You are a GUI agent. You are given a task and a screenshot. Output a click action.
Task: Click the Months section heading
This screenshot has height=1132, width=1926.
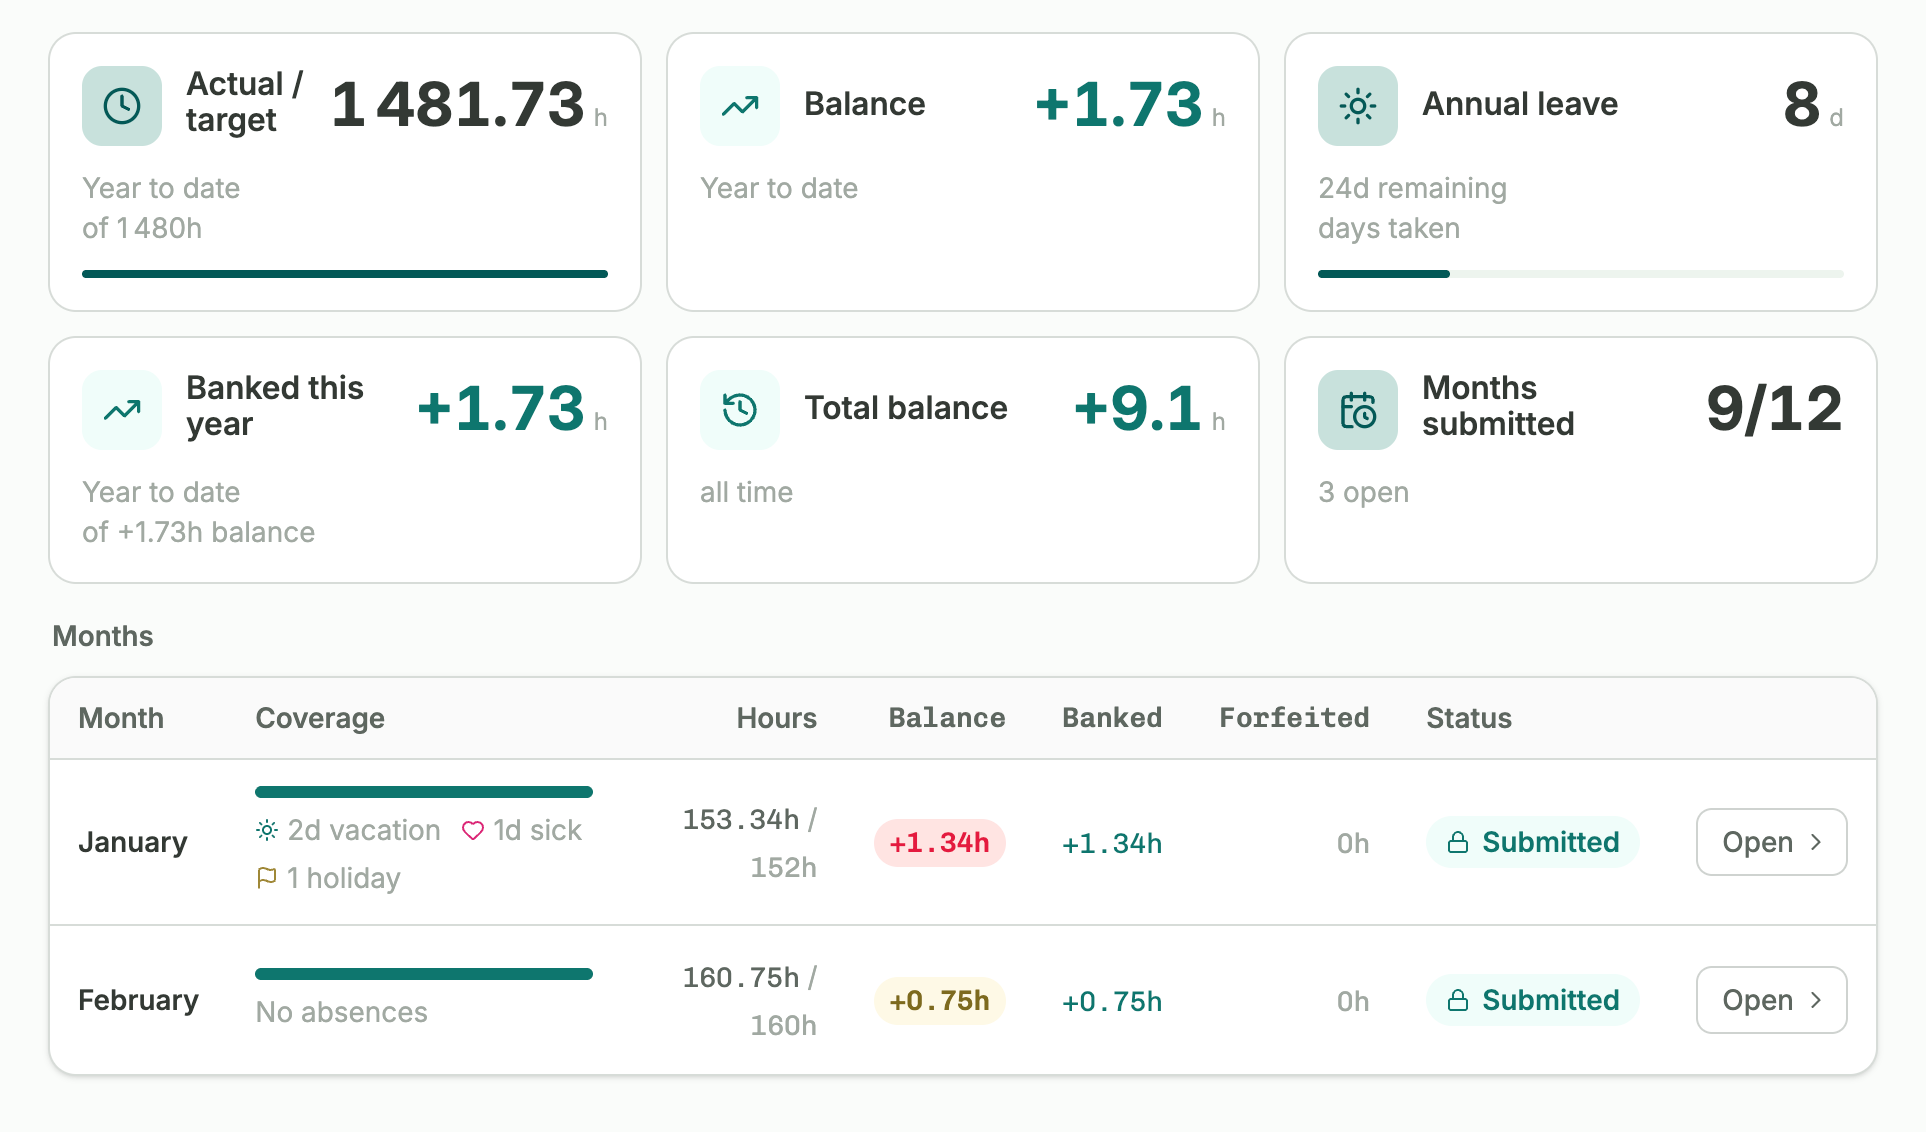click(x=103, y=636)
